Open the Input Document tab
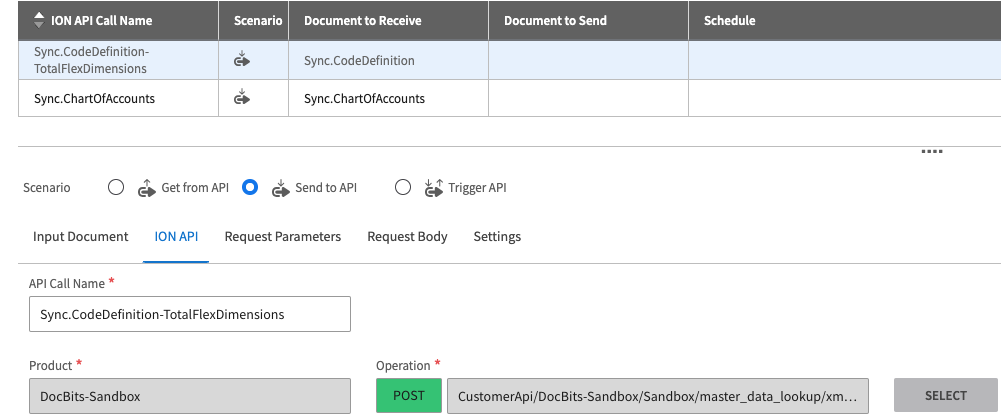Viewport: 1001px width, 417px height. tap(80, 237)
